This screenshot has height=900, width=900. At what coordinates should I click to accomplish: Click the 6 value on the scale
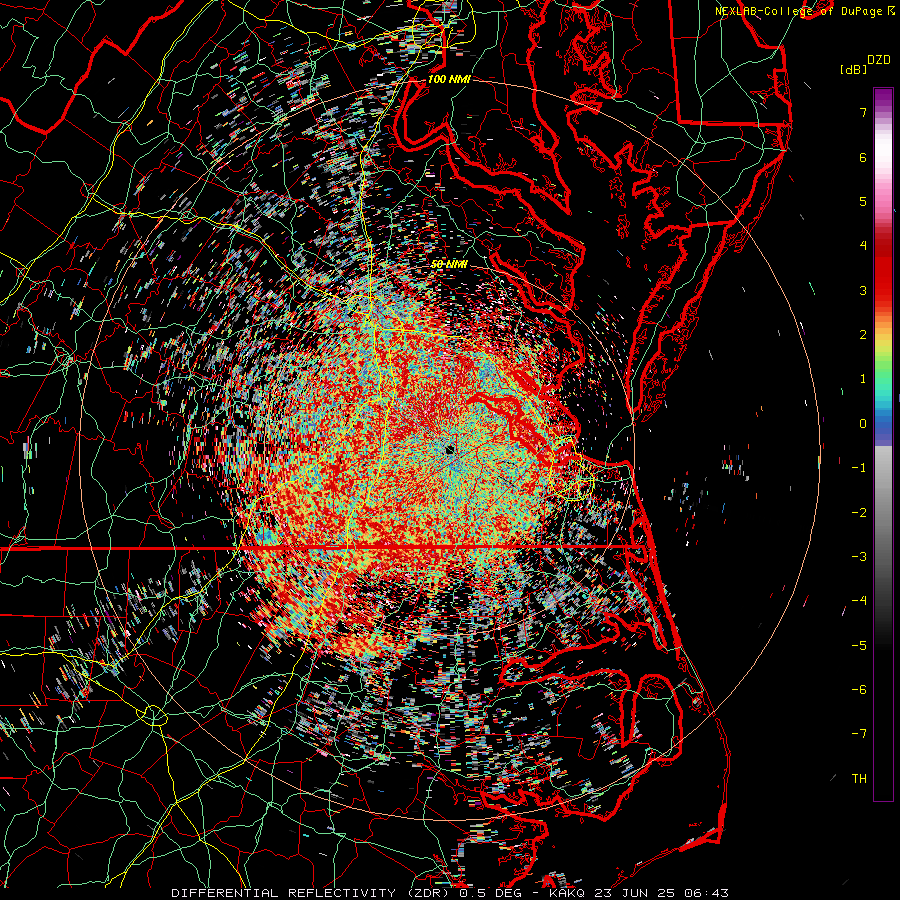coord(863,157)
